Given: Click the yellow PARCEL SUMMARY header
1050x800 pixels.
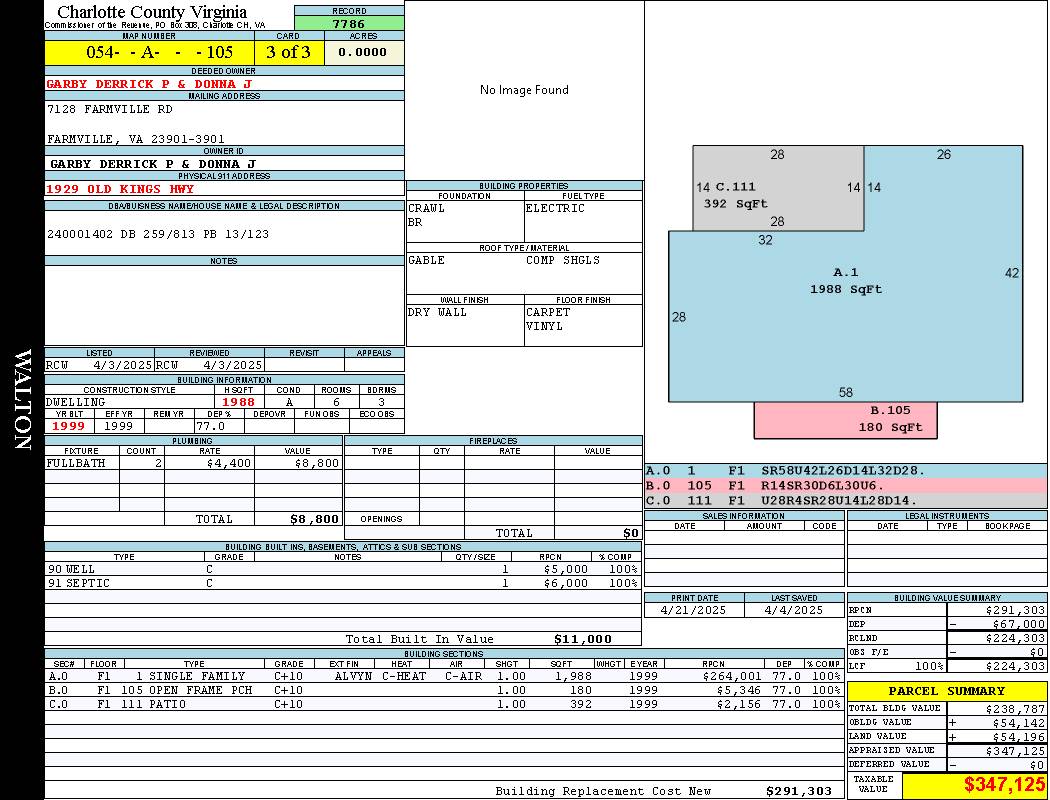Looking at the screenshot, I should [x=947, y=691].
